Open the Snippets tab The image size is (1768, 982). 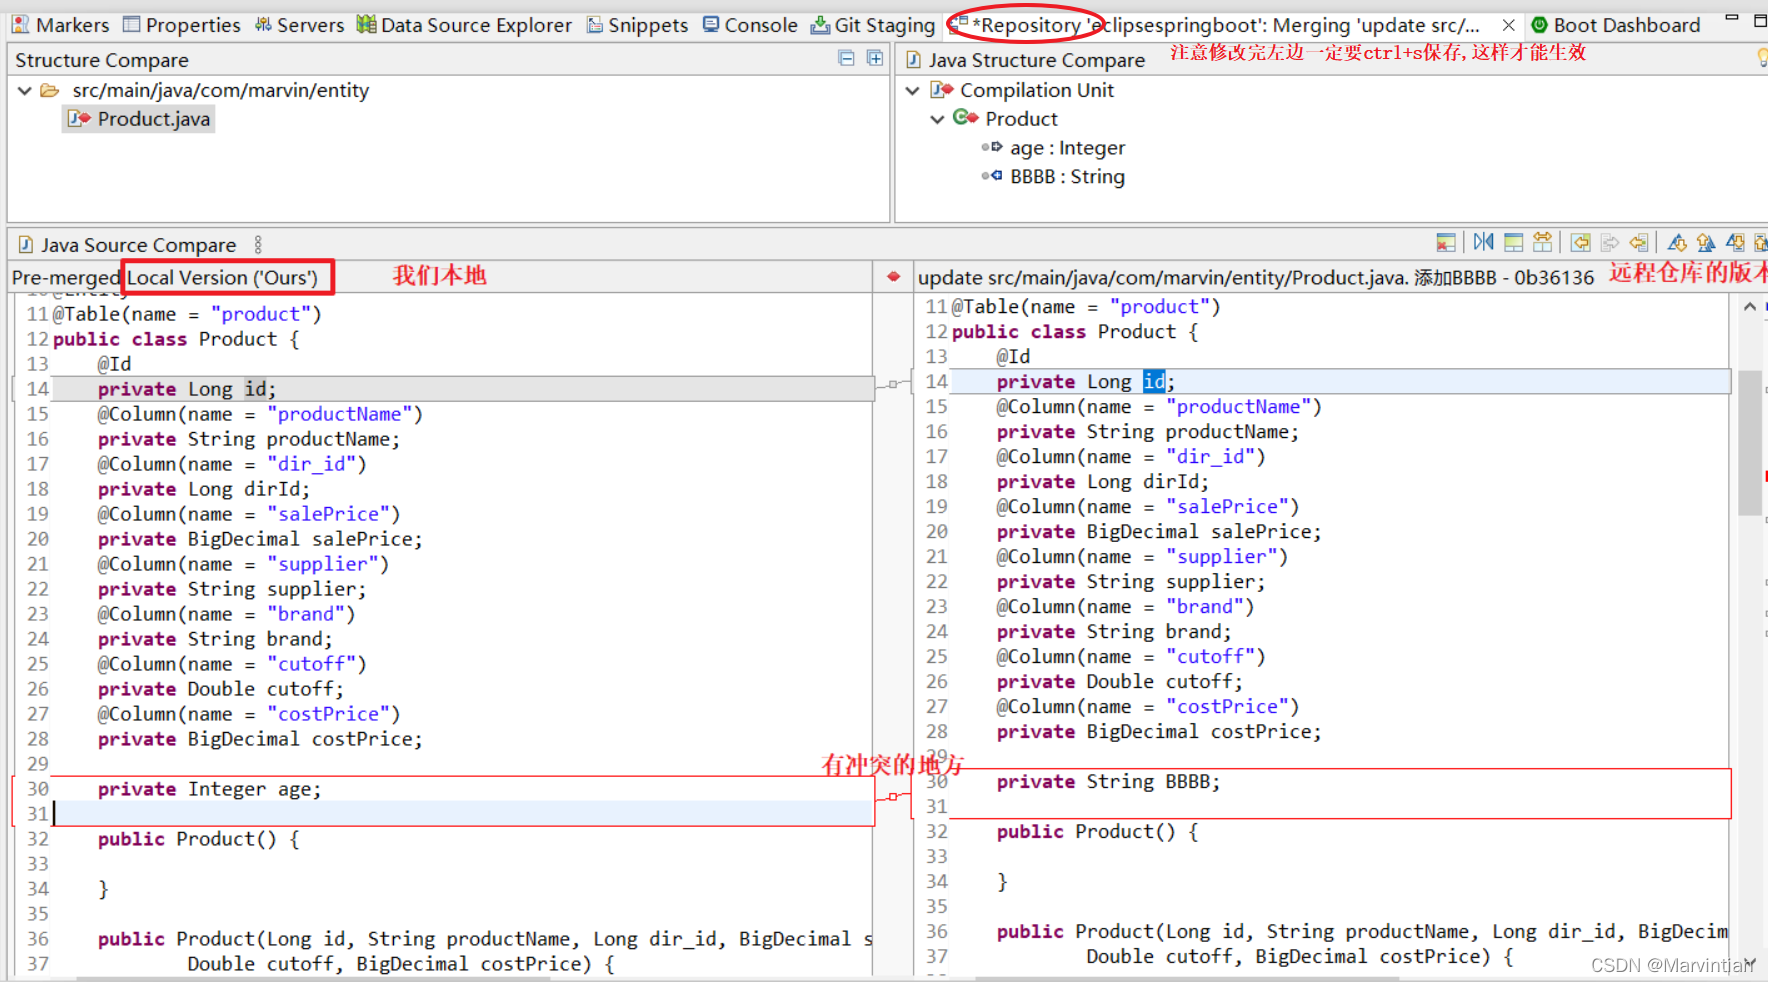pyautogui.click(x=637, y=25)
